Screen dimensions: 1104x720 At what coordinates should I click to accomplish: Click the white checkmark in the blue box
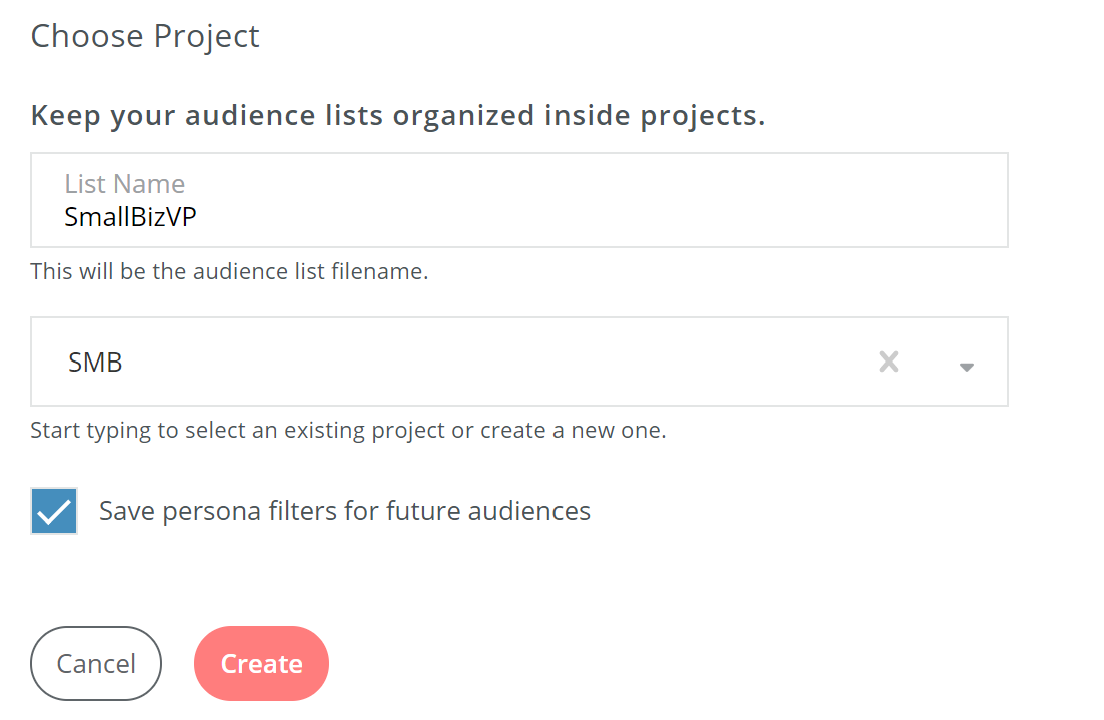coord(54,512)
